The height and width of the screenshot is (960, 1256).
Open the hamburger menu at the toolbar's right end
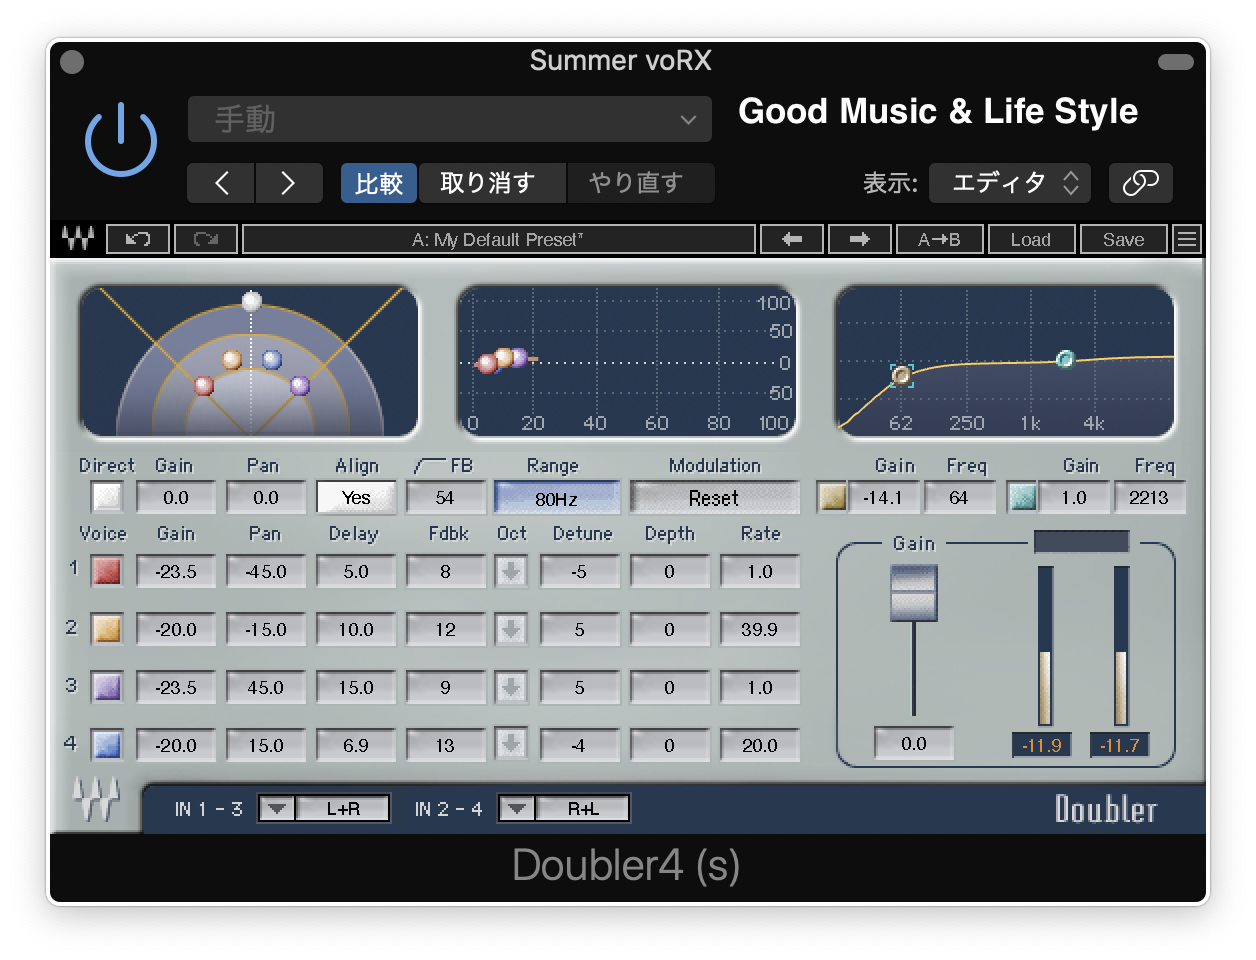coord(1187,238)
